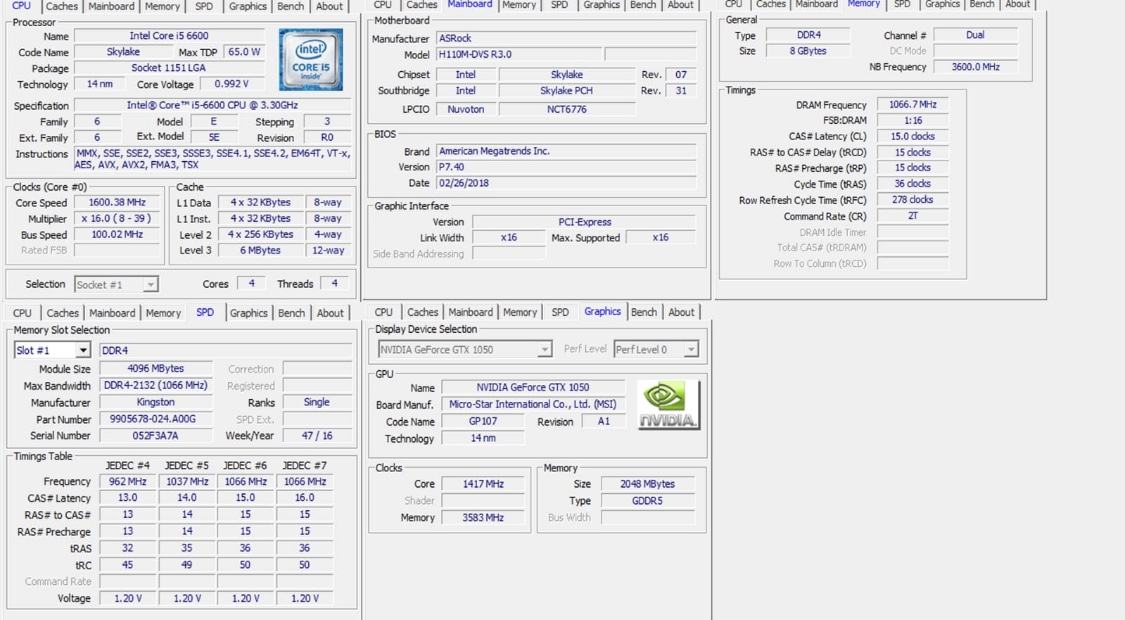Click the Bus Speed value '100.02 MHz'
Screen dimensions: 1125x620
point(117,234)
